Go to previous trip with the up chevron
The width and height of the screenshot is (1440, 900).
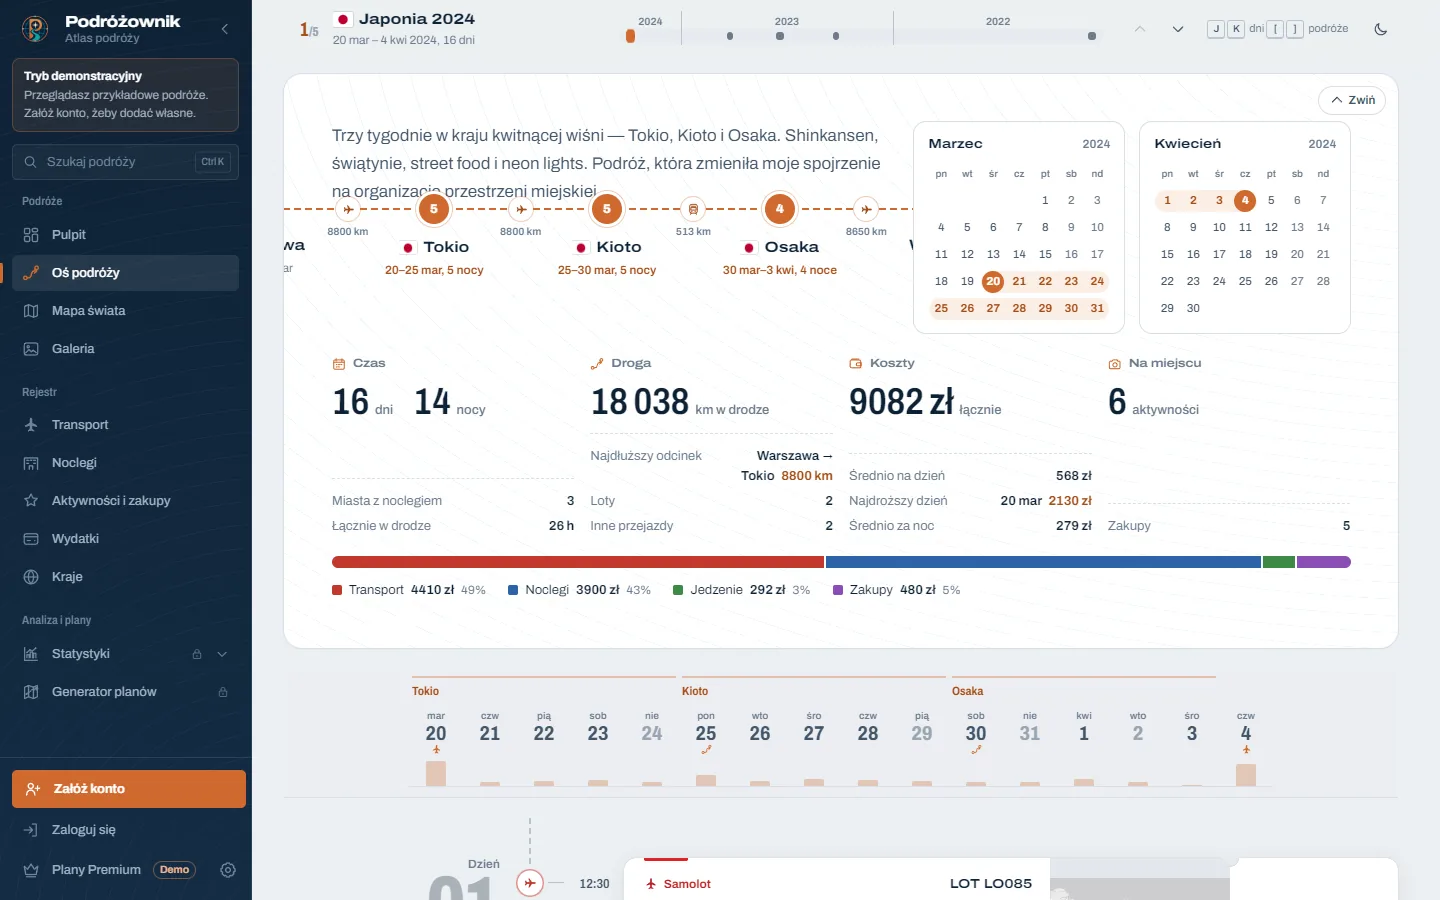[x=1140, y=29]
